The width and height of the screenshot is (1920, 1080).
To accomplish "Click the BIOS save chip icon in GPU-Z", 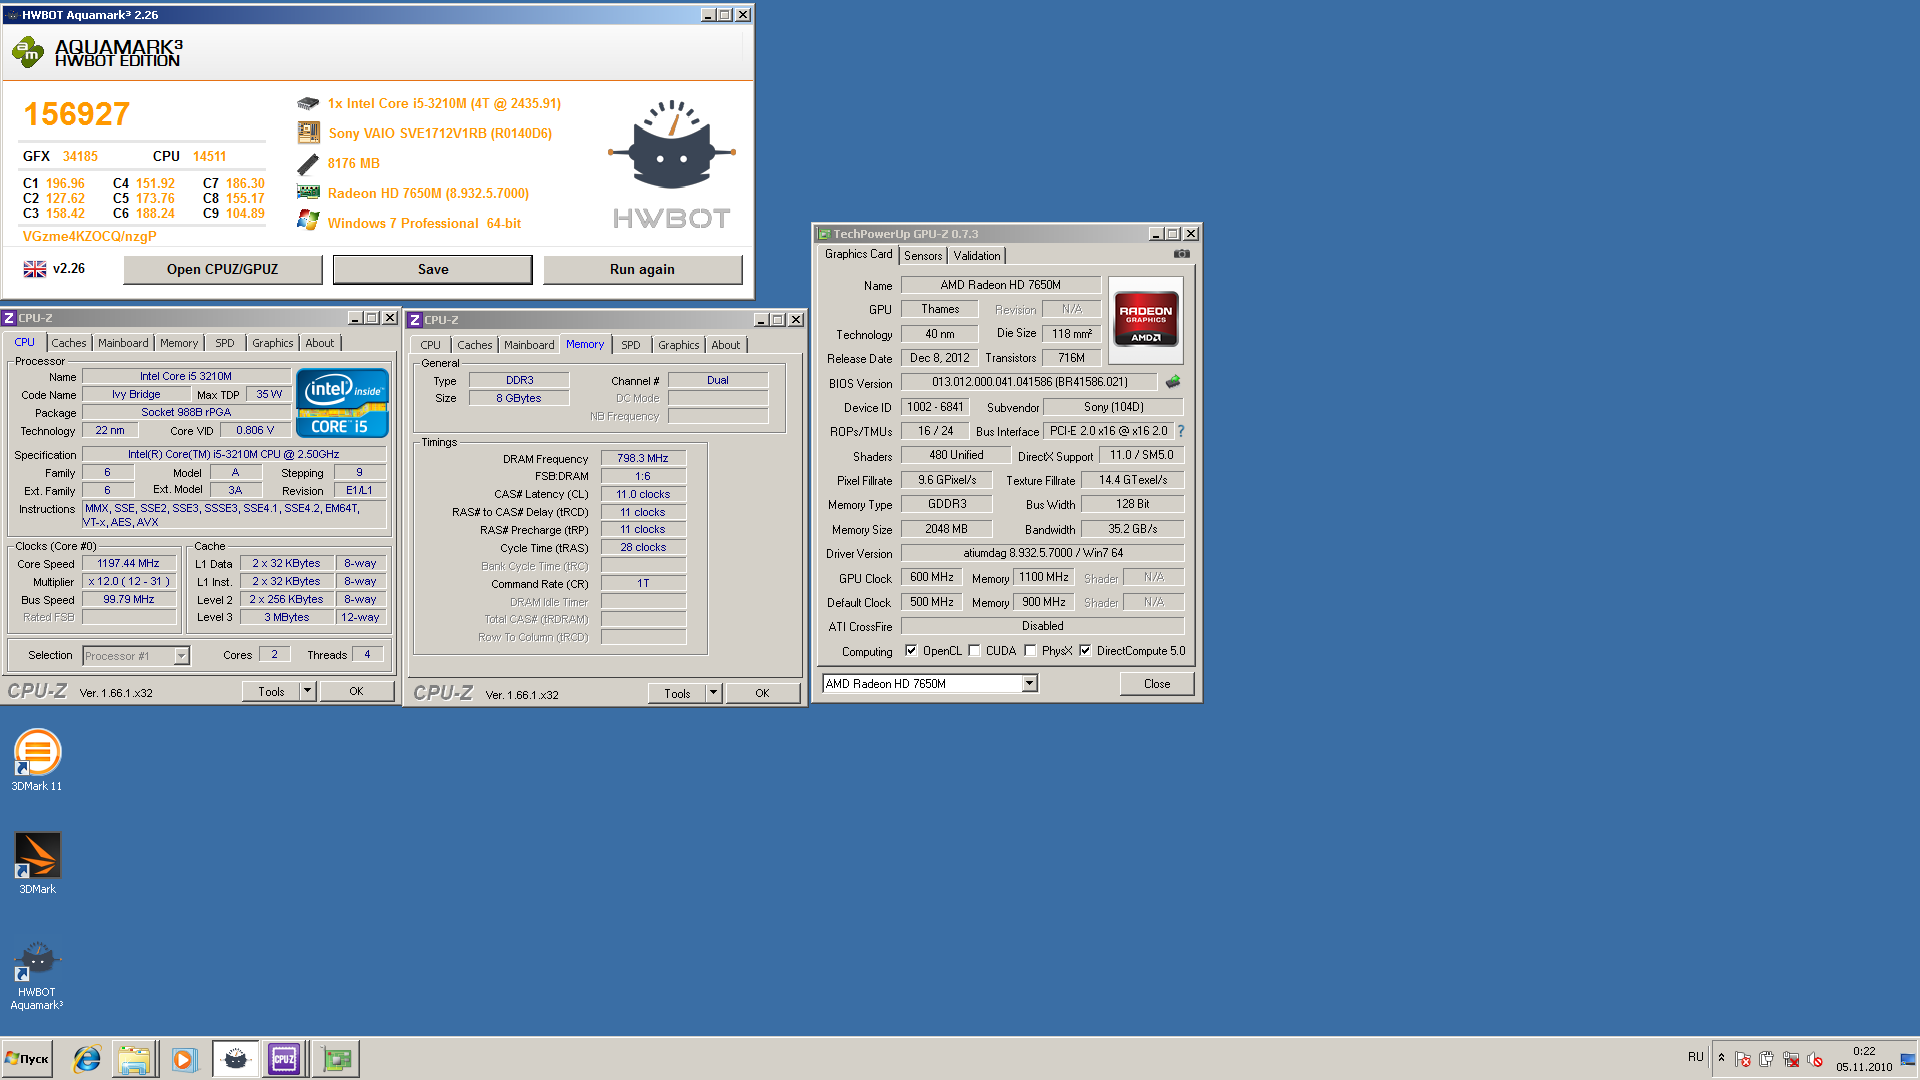I will point(1173,382).
